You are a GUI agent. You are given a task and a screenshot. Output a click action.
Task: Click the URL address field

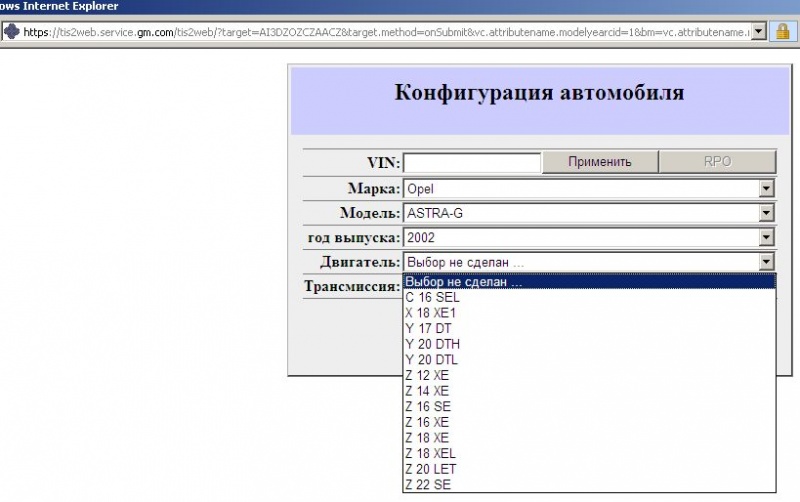pos(386,32)
